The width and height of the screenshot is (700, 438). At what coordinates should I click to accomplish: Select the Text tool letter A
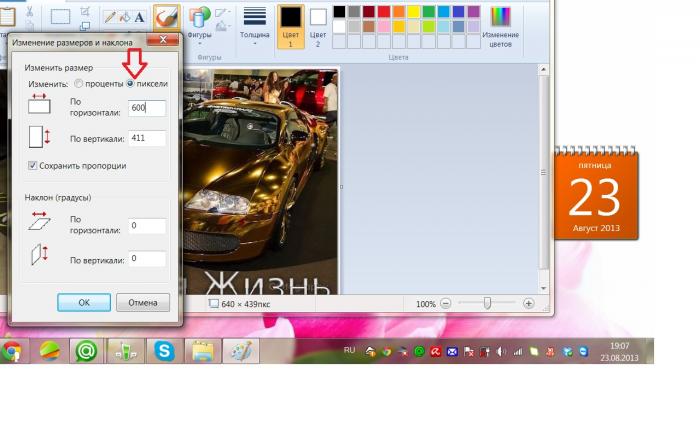(x=139, y=18)
